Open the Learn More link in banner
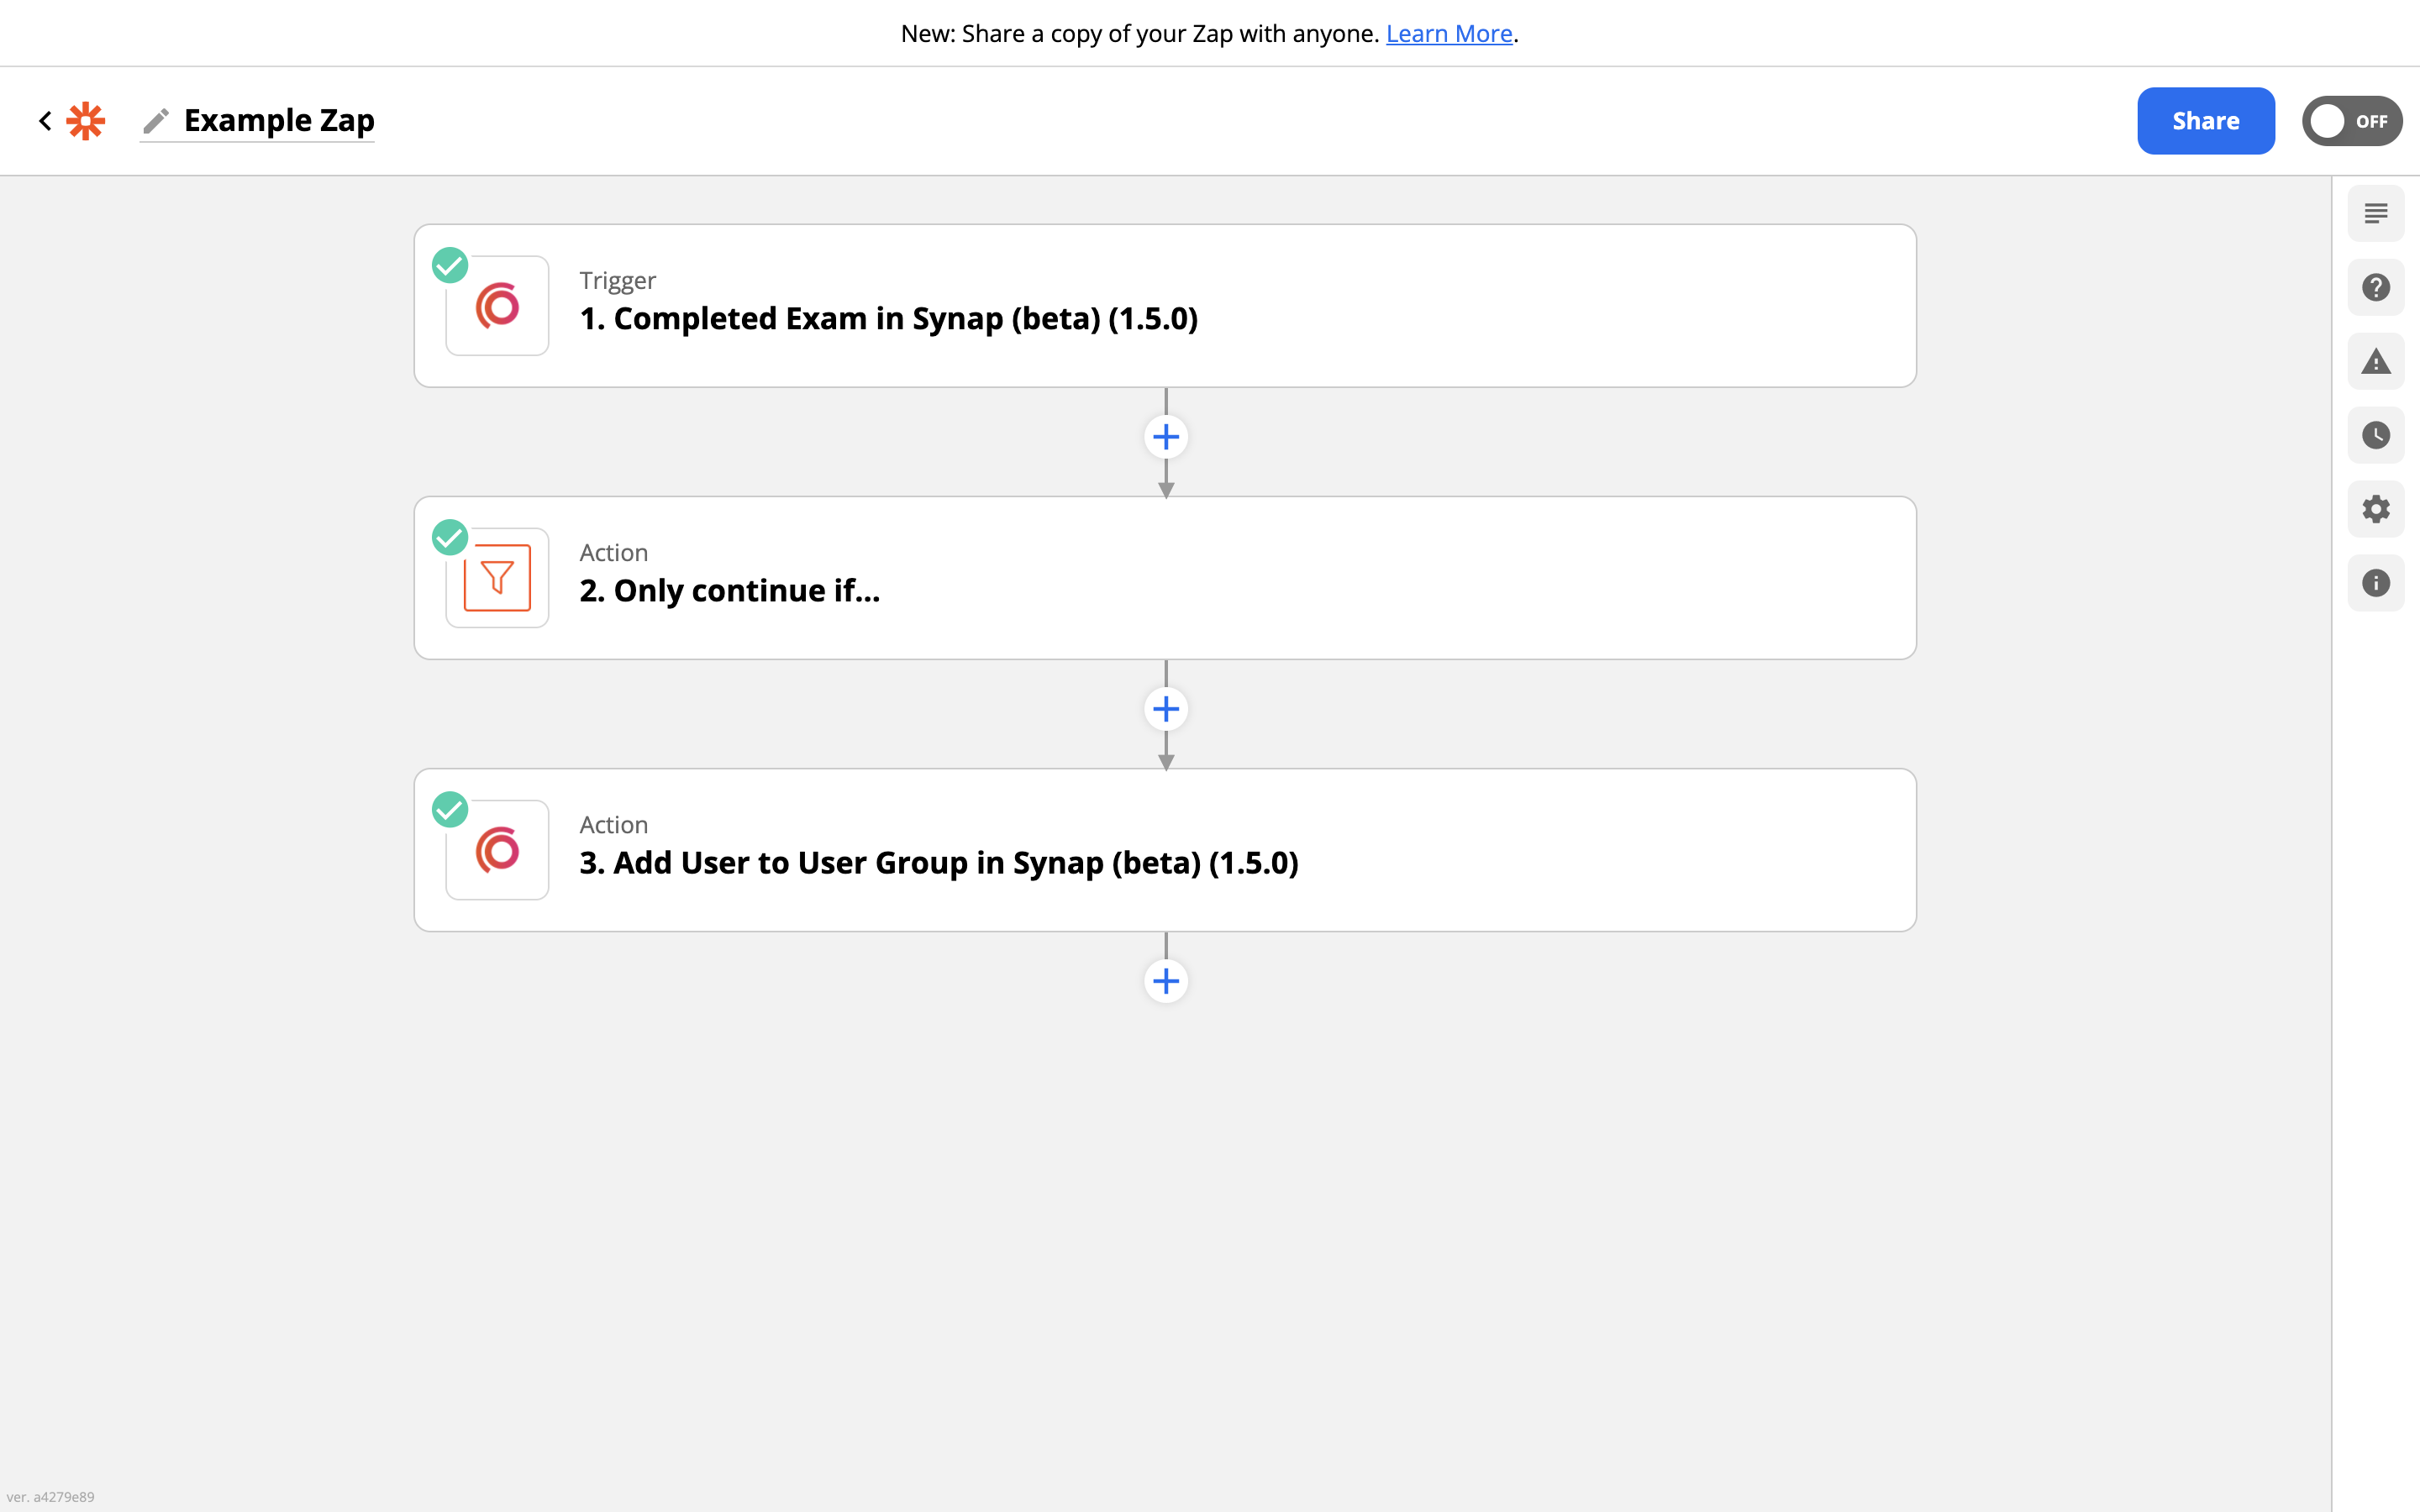This screenshot has height=1512, width=2420. tap(1448, 33)
